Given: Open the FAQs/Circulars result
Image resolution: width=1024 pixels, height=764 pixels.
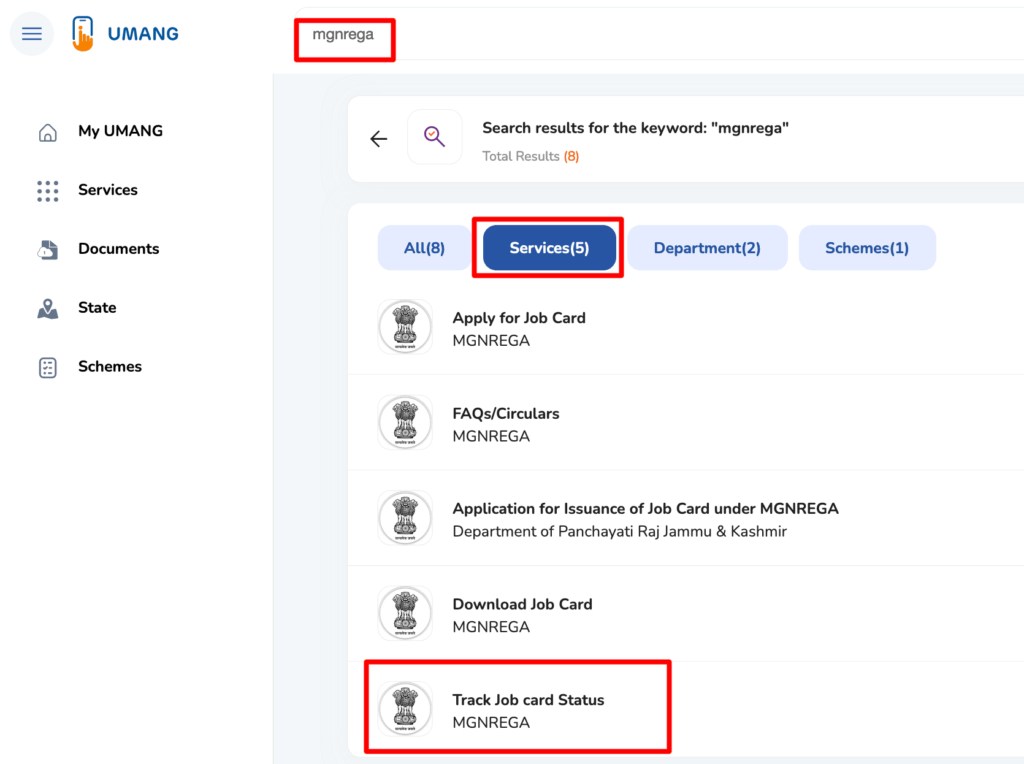Looking at the screenshot, I should (x=505, y=414).
